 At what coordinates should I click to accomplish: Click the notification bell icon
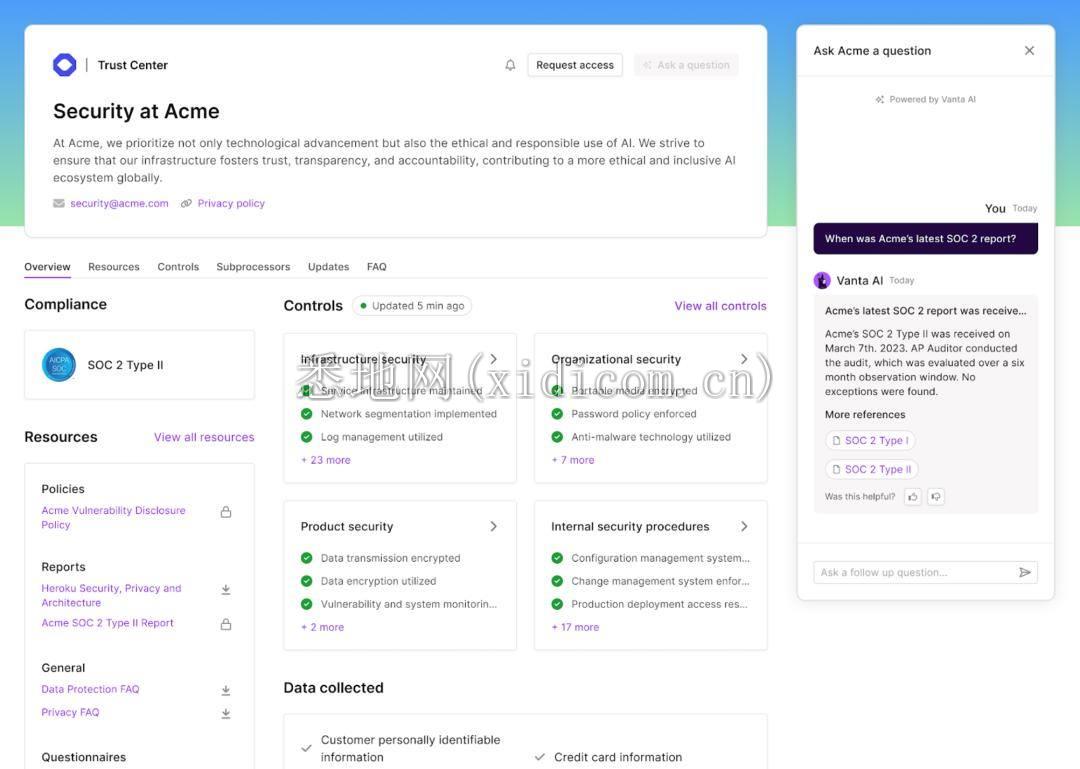[510, 65]
